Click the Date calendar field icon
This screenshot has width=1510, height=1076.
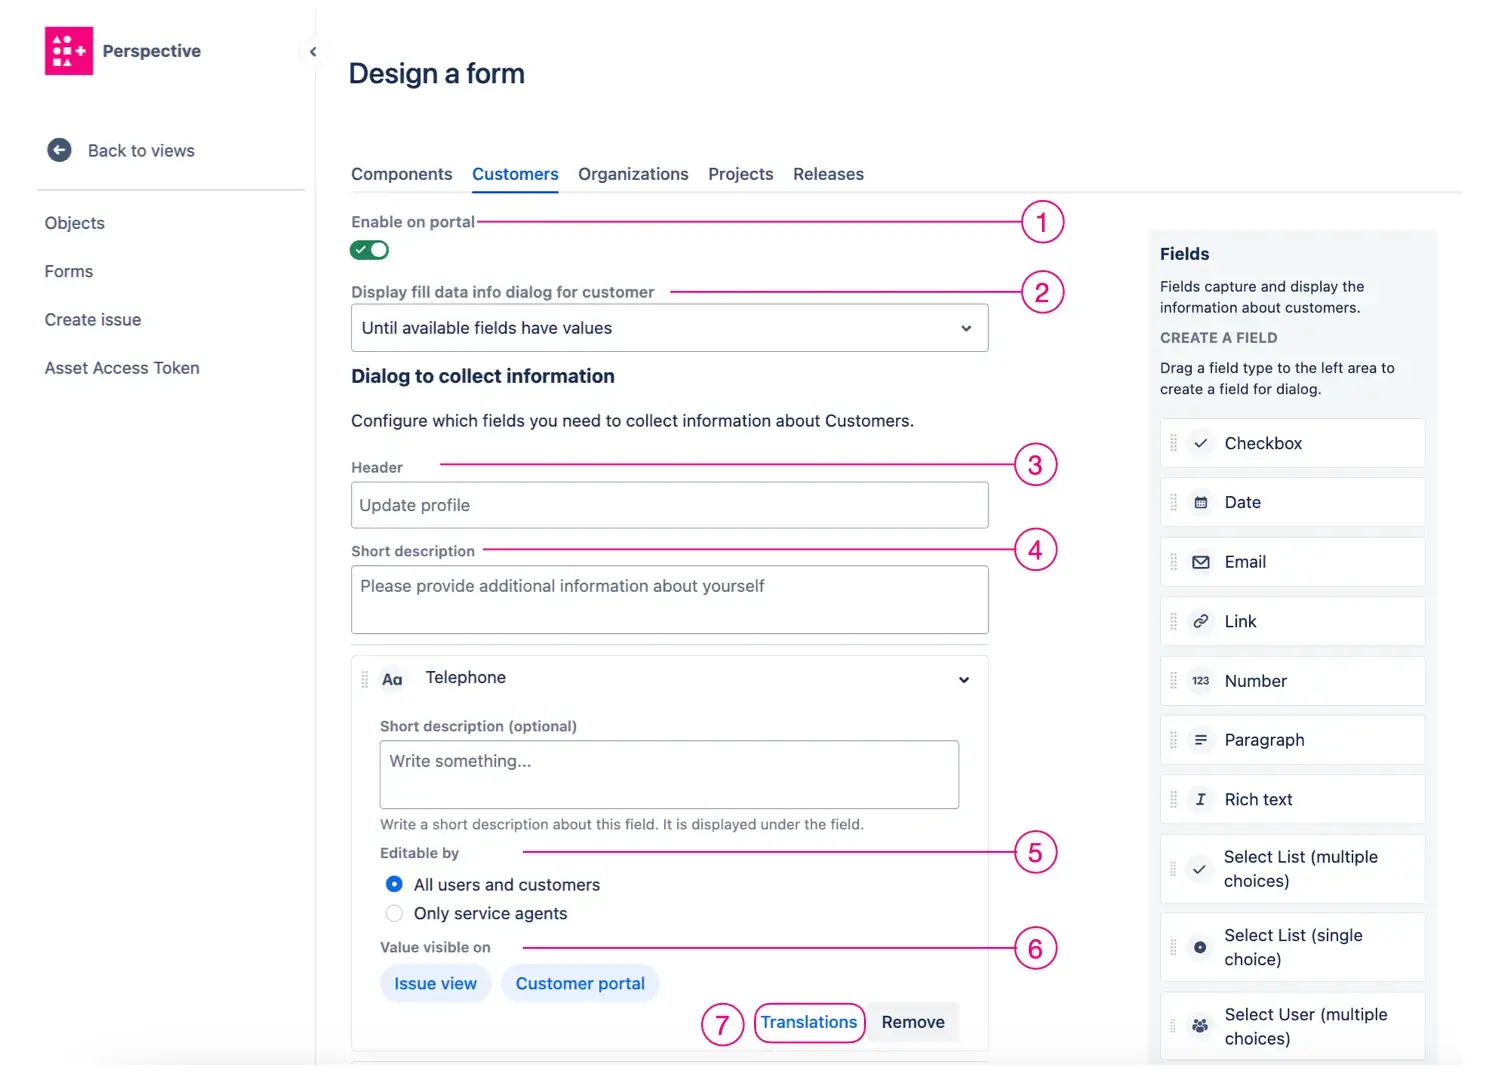(1200, 503)
